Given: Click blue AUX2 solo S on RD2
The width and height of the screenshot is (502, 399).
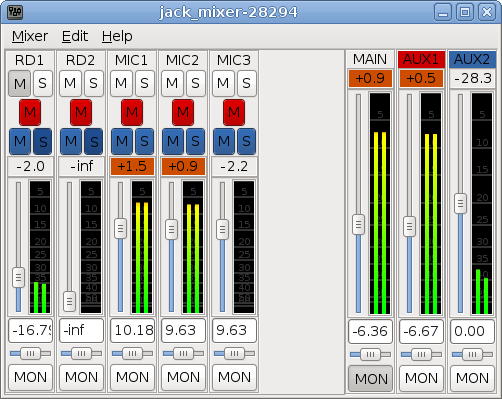Looking at the screenshot, I should (94, 142).
